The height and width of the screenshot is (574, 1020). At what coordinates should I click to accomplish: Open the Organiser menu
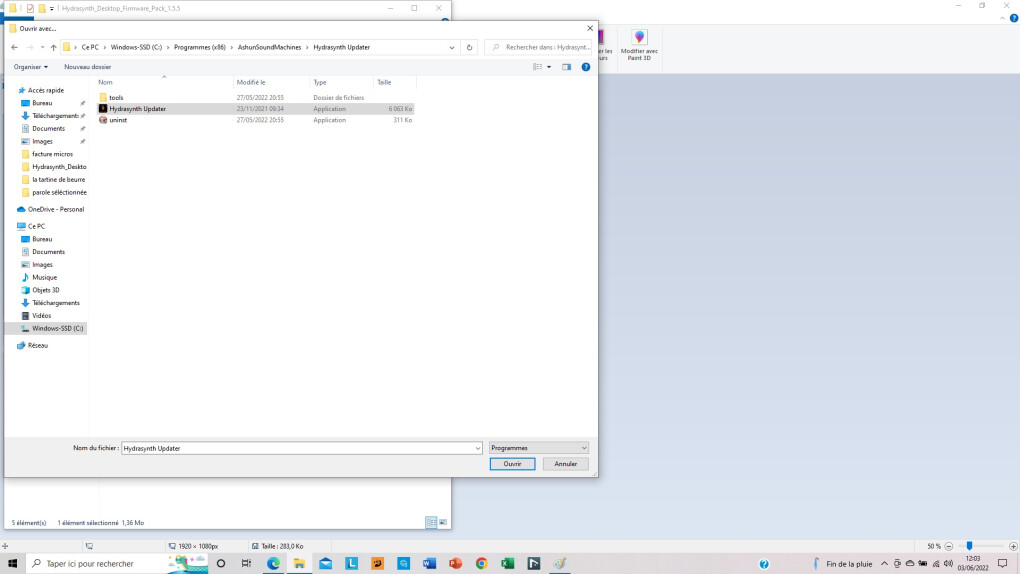(x=31, y=67)
